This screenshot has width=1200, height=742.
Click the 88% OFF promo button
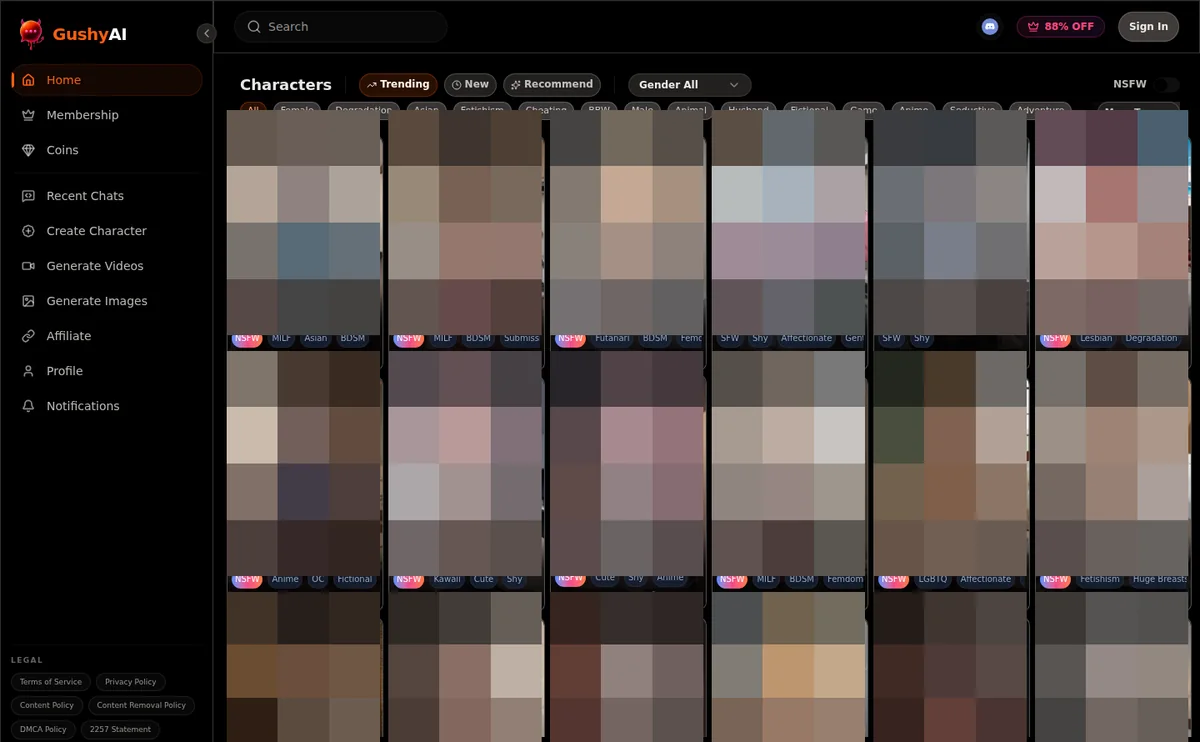1061,27
